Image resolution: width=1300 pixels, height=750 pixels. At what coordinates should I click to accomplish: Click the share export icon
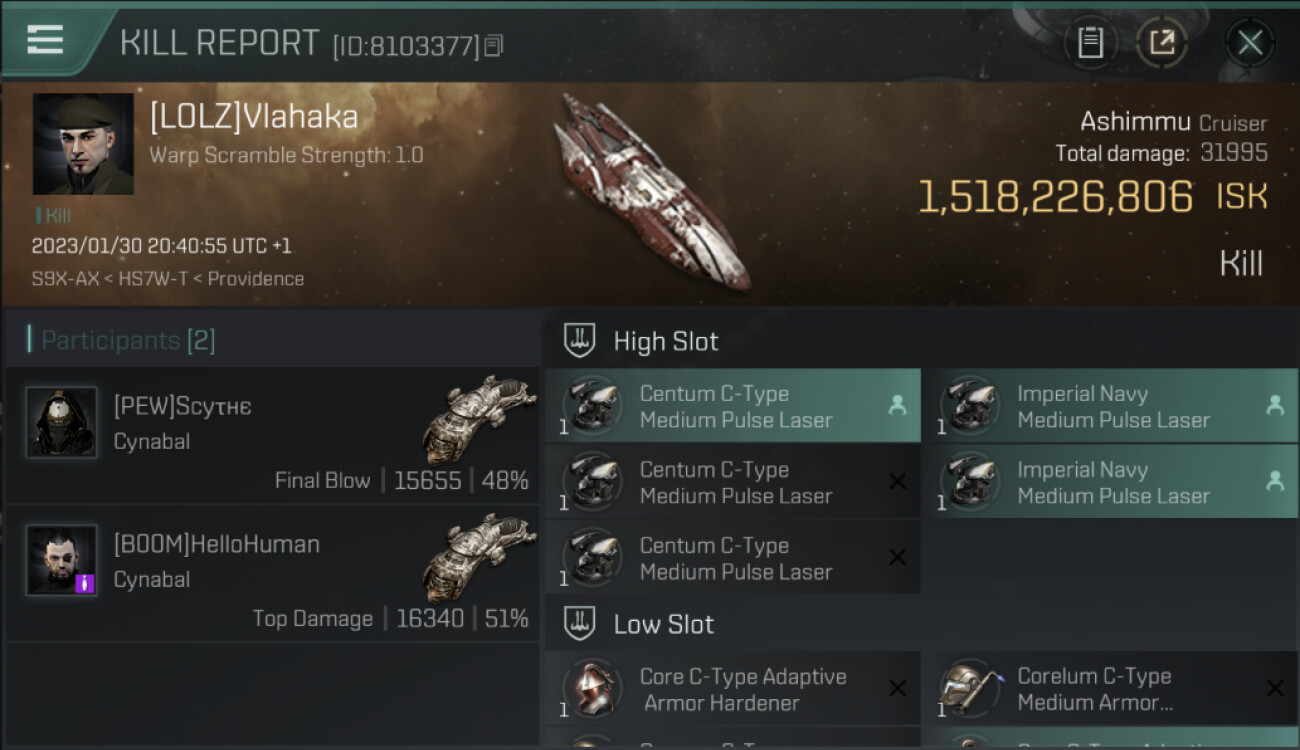tap(1161, 43)
